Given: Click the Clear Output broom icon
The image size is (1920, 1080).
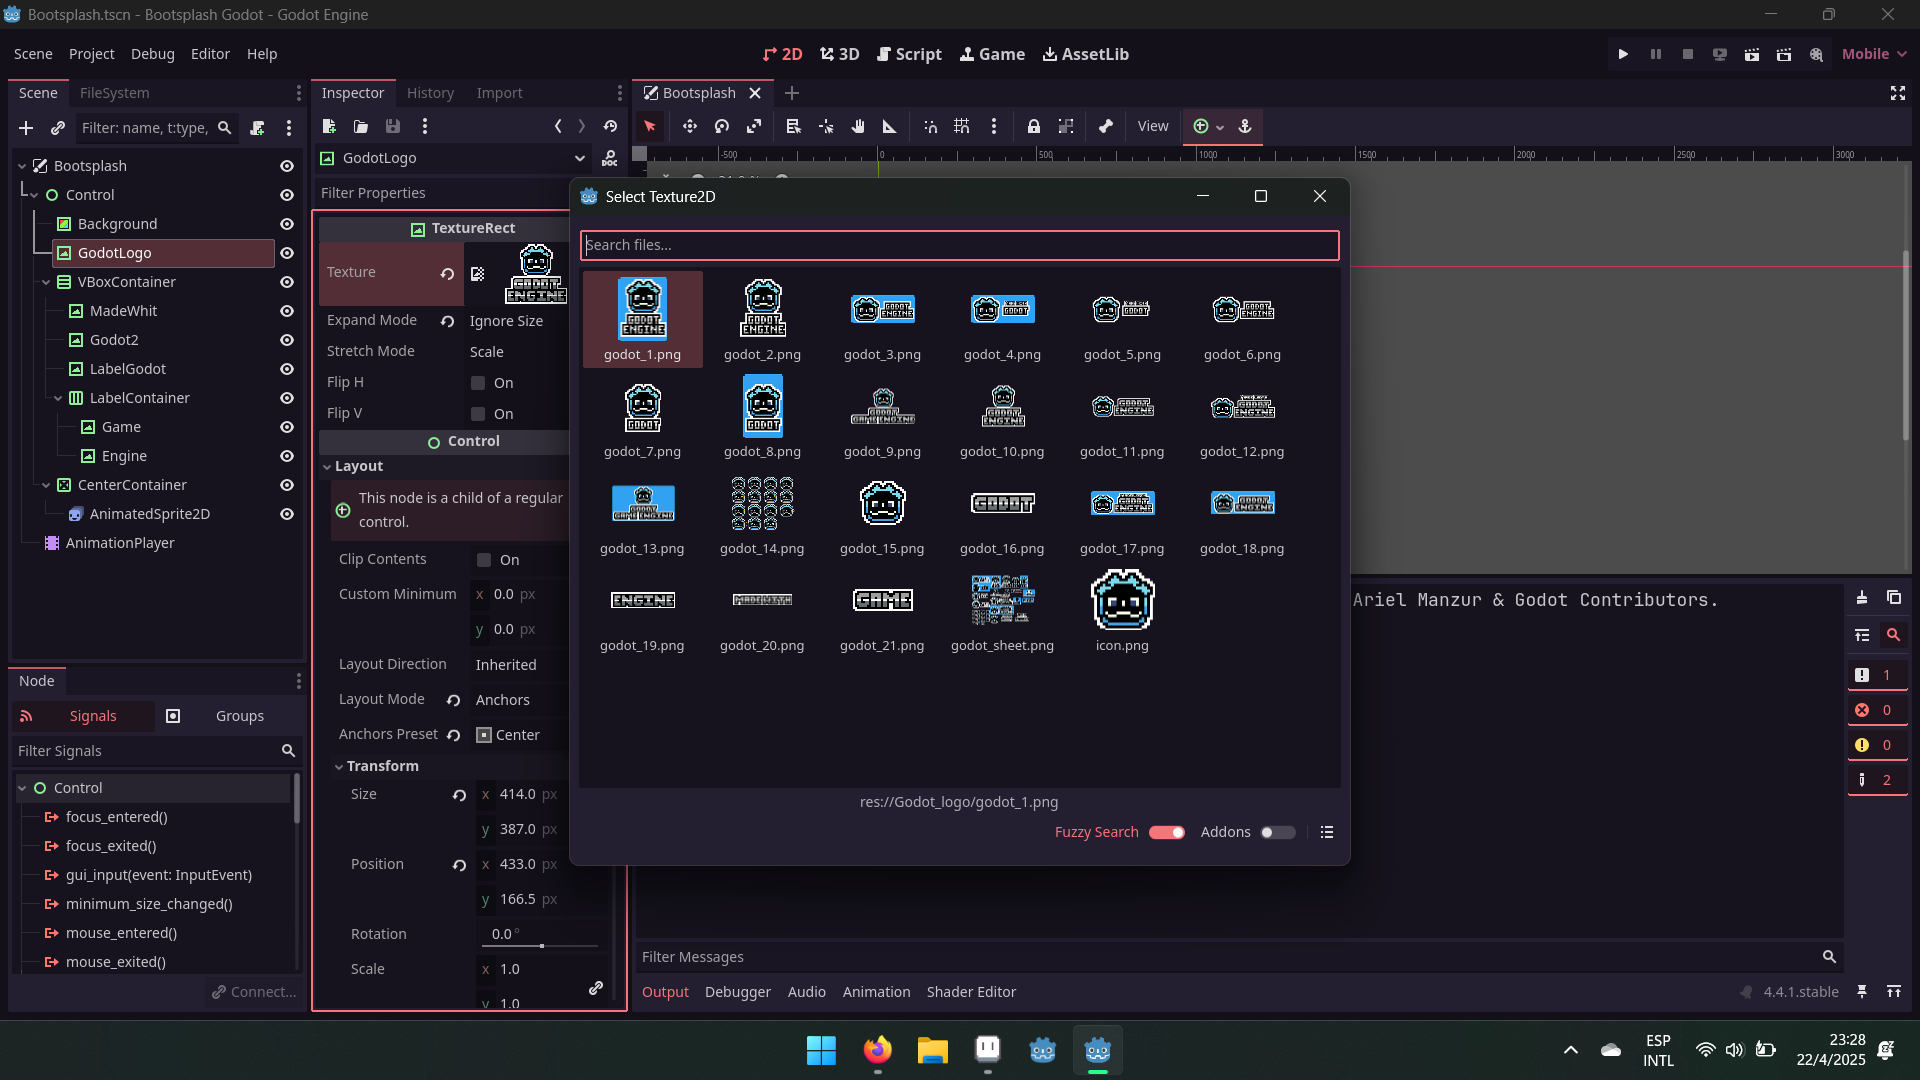Looking at the screenshot, I should [1862, 597].
